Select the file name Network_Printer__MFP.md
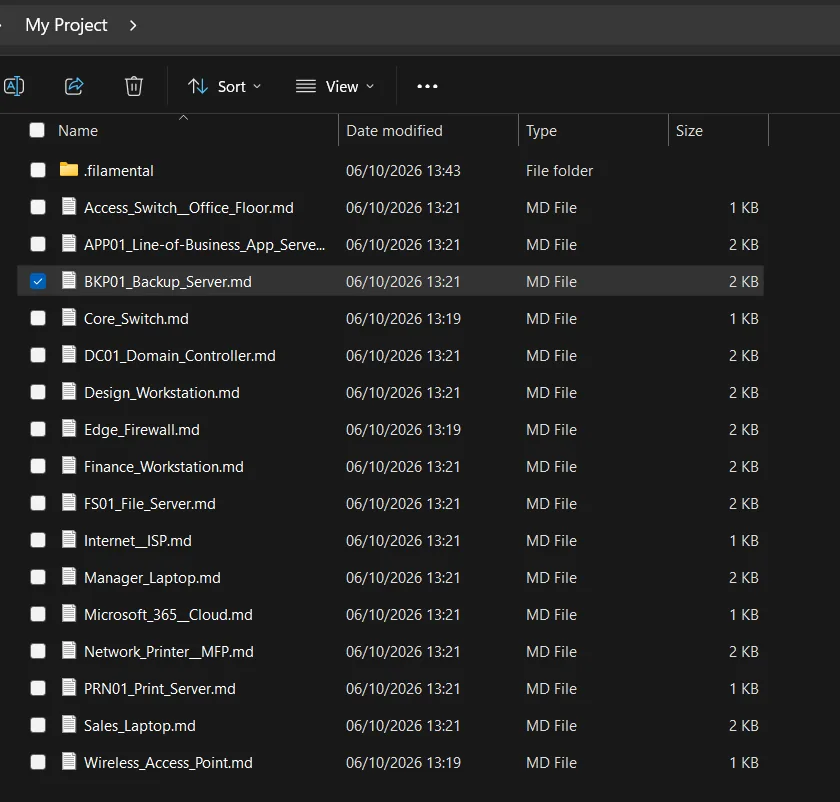 pos(169,651)
